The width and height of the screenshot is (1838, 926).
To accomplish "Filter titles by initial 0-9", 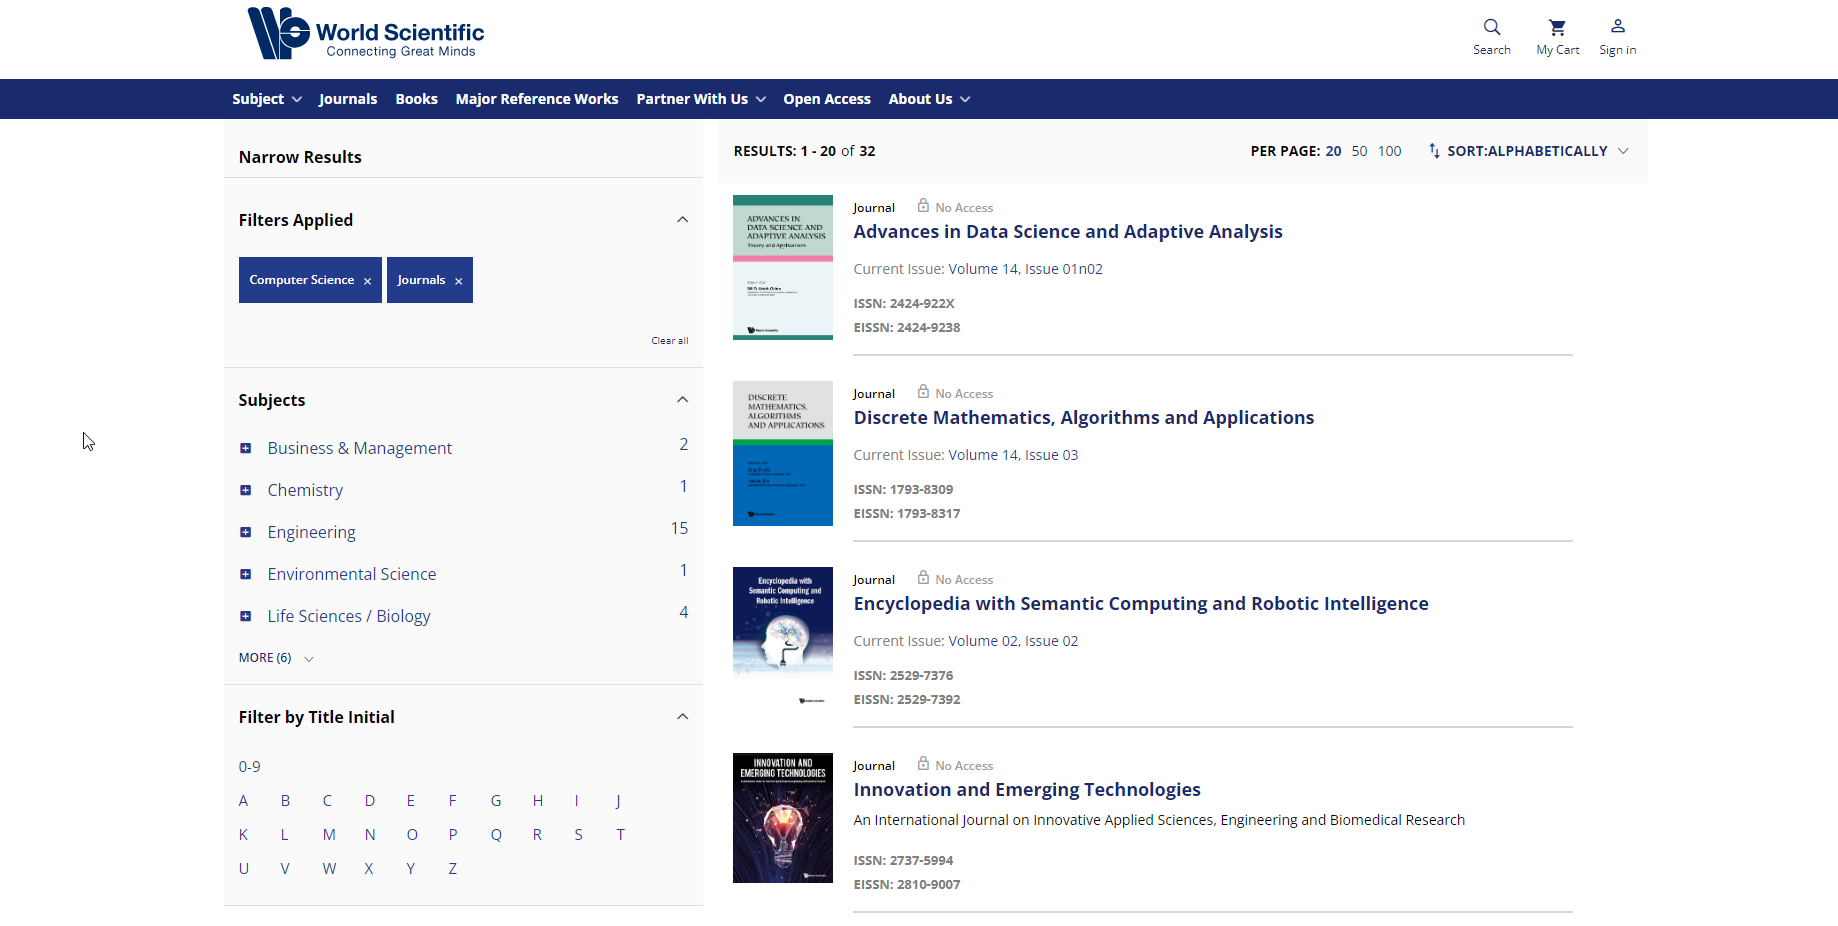I will (x=249, y=767).
